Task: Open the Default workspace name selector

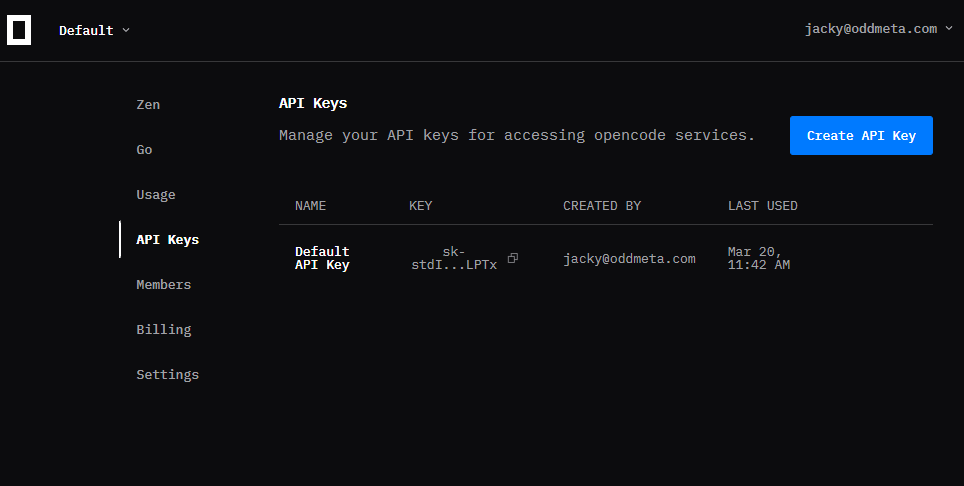Action: [86, 30]
